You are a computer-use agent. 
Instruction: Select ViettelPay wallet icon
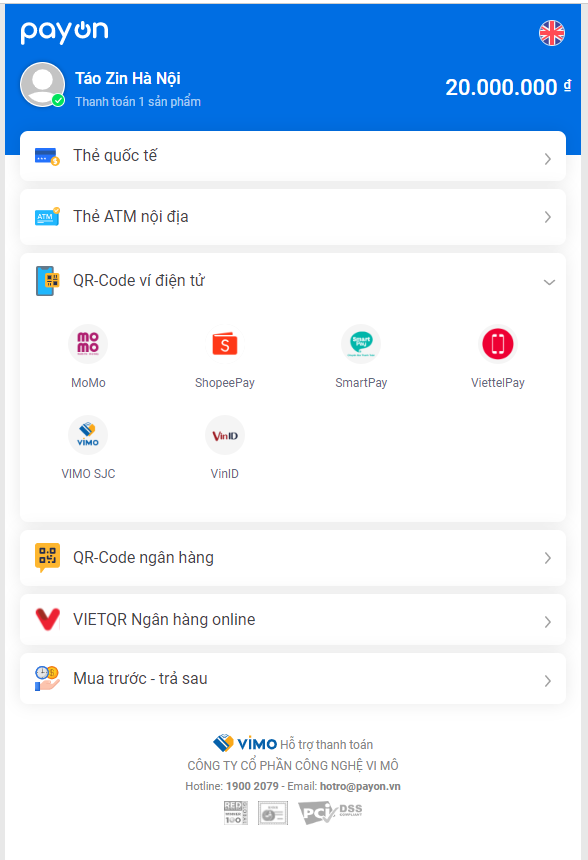(x=497, y=344)
